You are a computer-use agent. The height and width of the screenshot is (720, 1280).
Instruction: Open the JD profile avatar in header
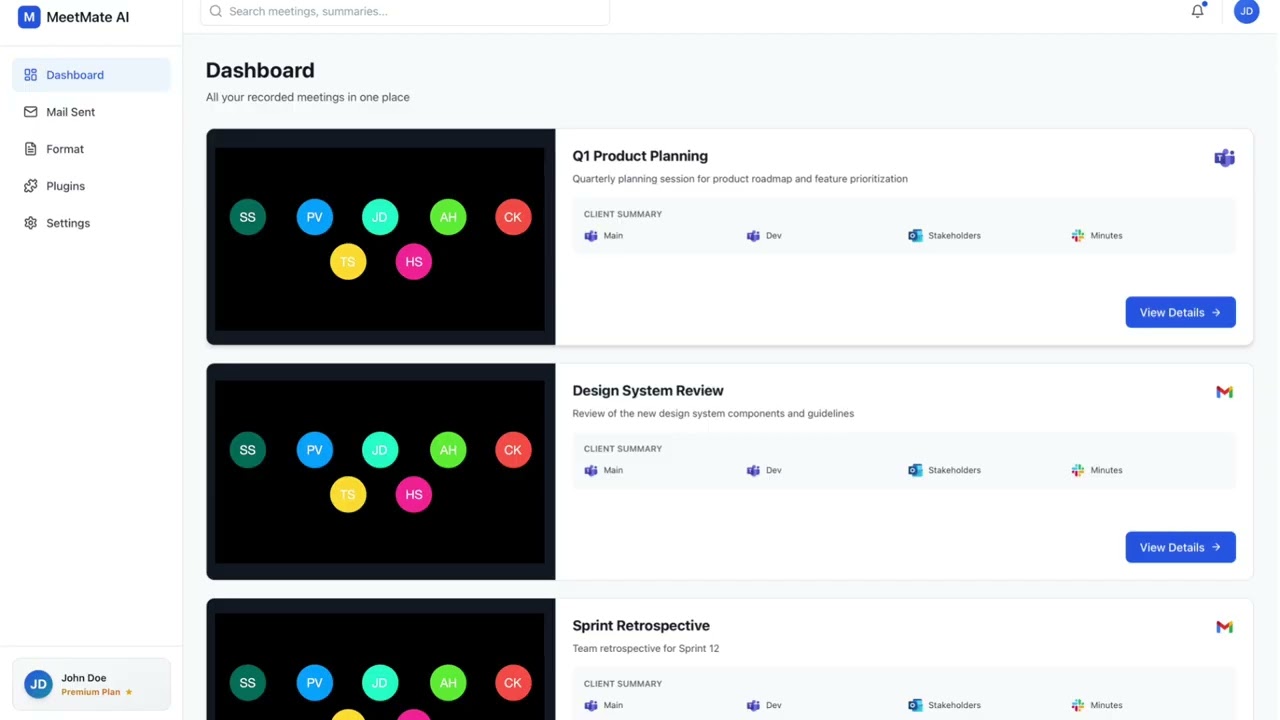coord(1246,11)
